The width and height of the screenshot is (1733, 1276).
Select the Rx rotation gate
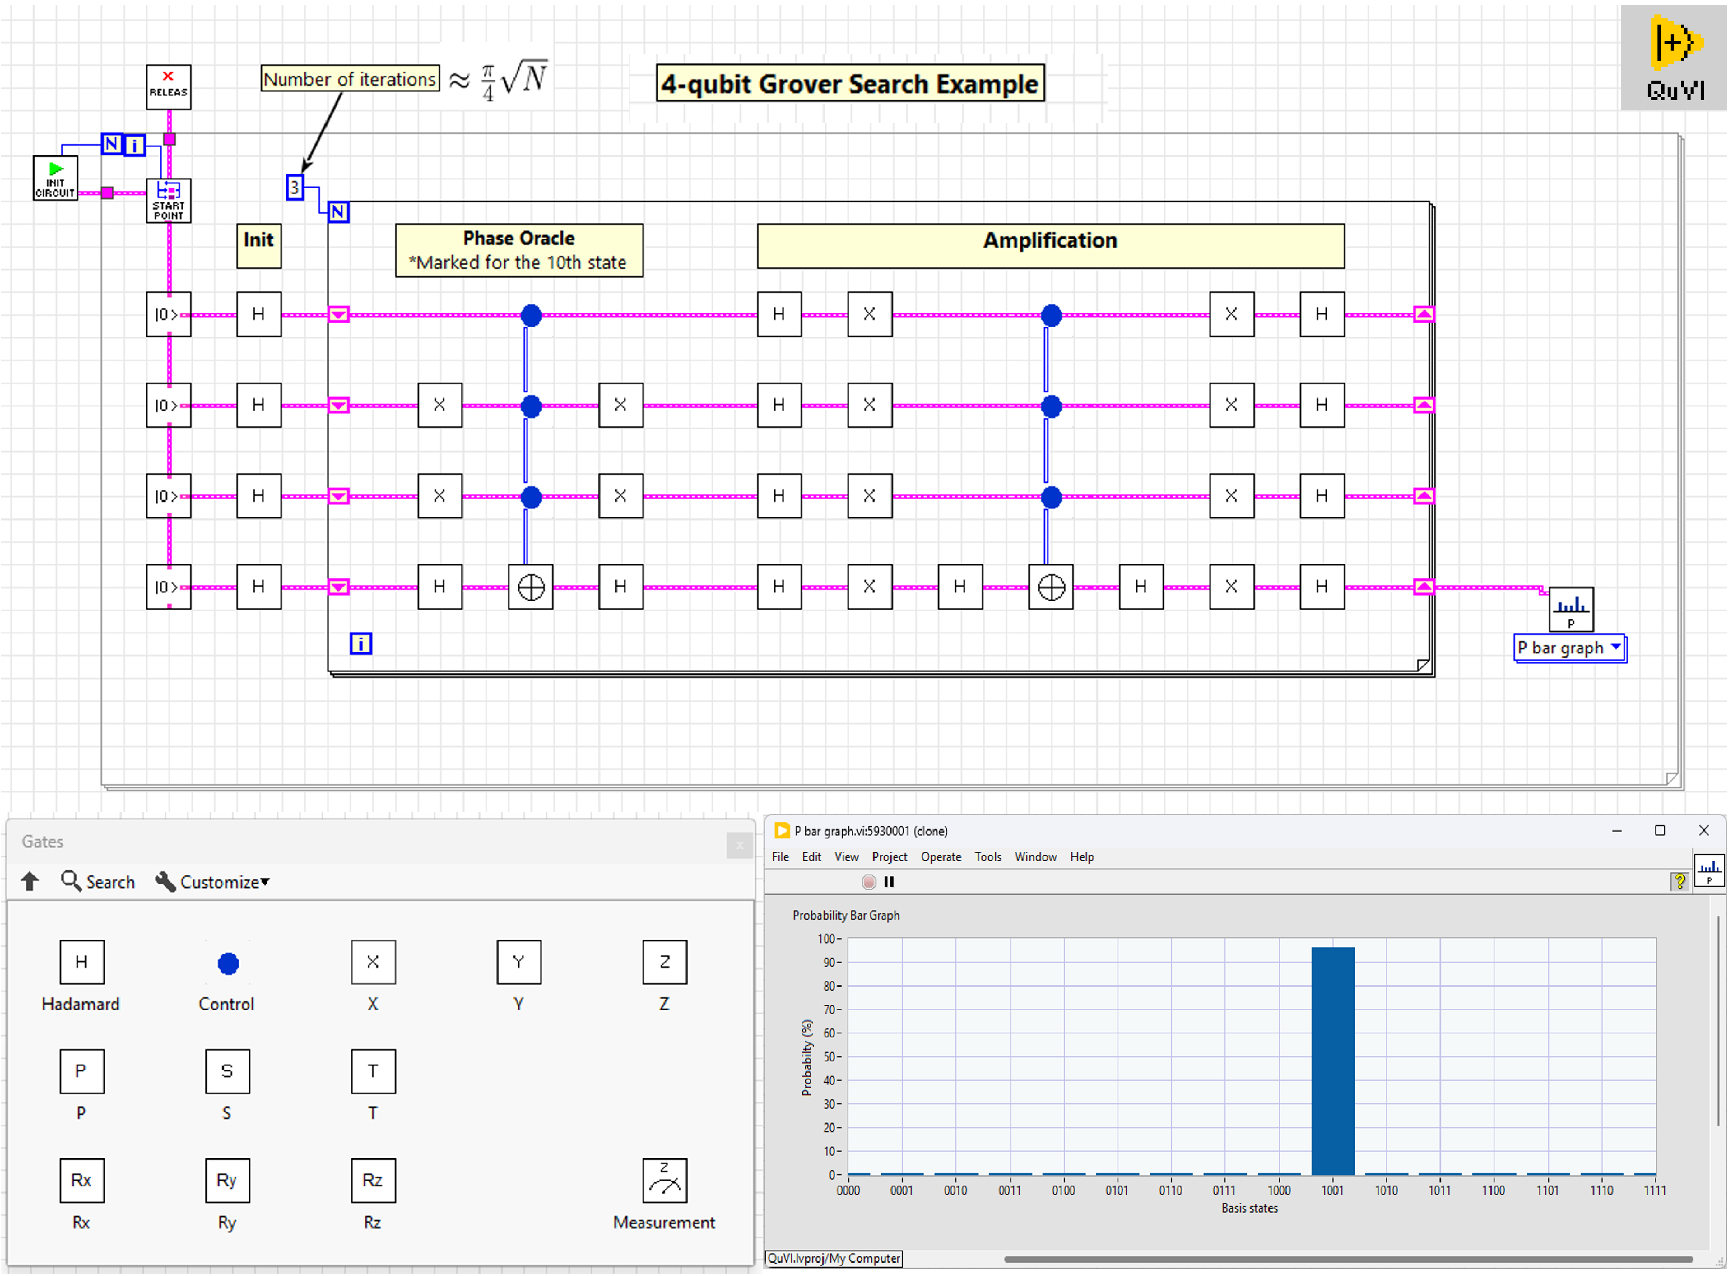point(81,1180)
